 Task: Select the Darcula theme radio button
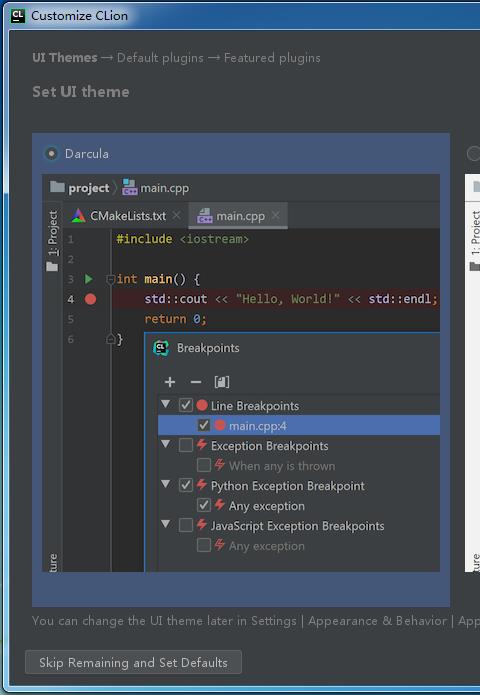click(51, 154)
